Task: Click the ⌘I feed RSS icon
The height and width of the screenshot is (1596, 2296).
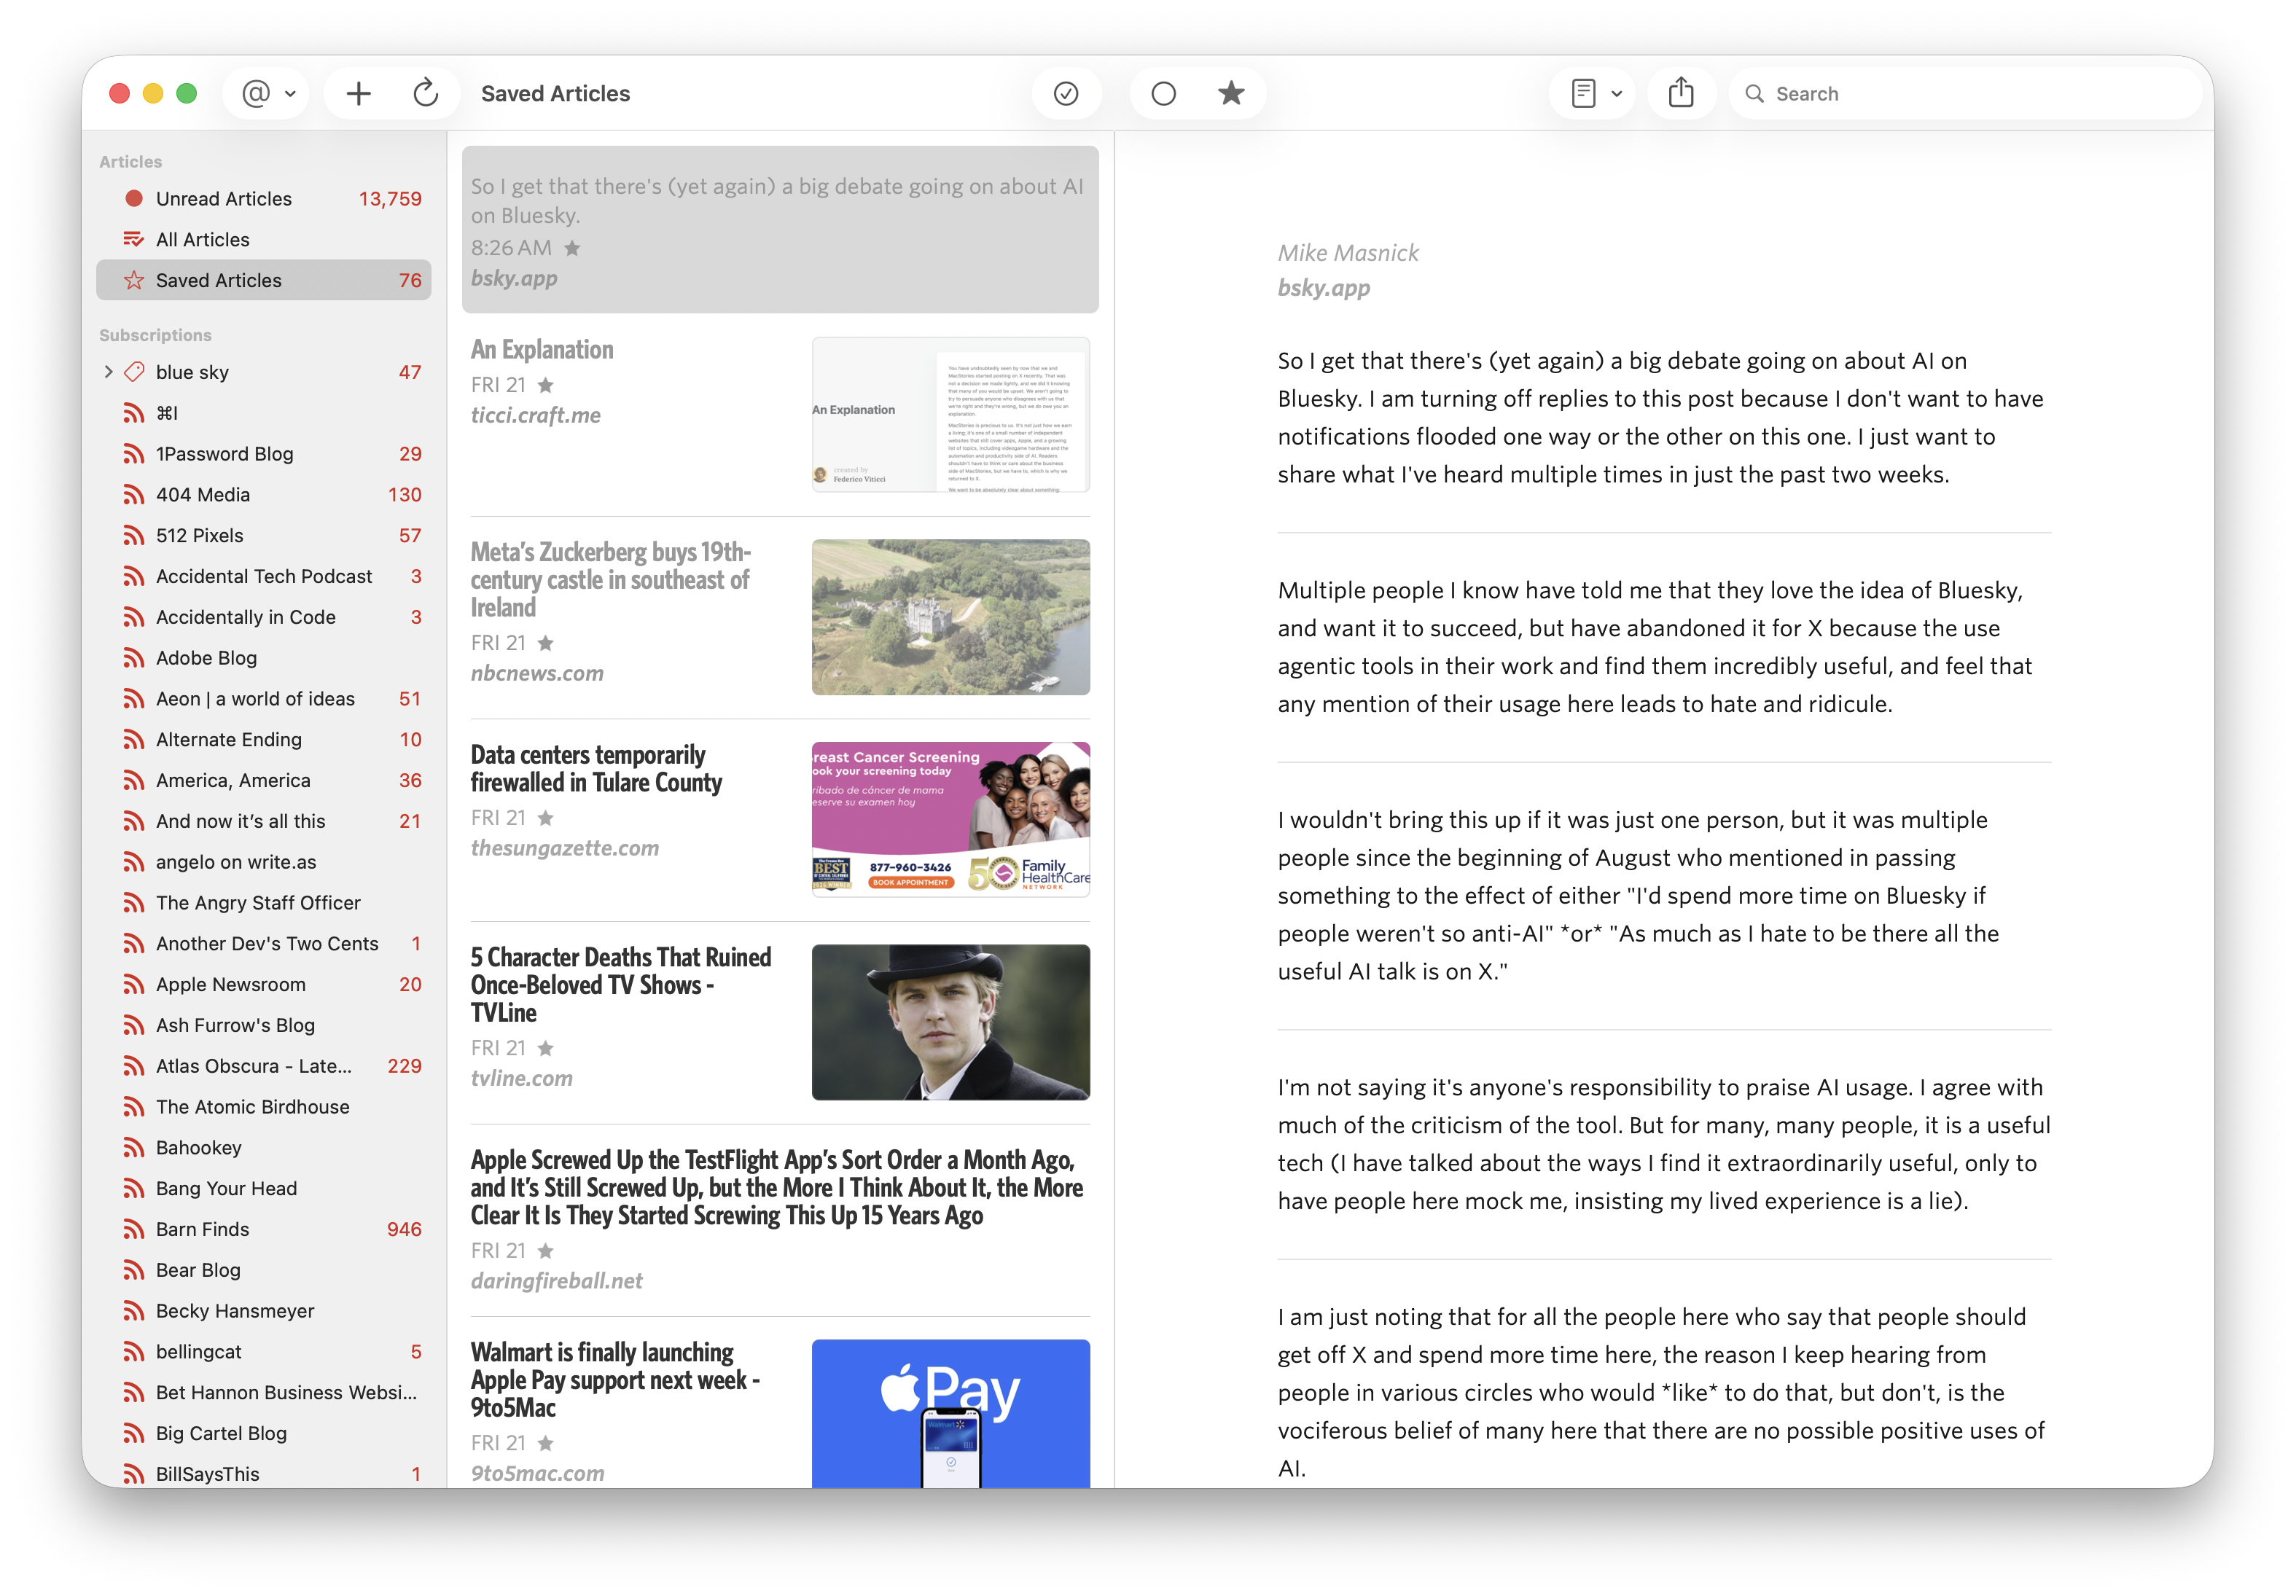Action: [x=134, y=413]
